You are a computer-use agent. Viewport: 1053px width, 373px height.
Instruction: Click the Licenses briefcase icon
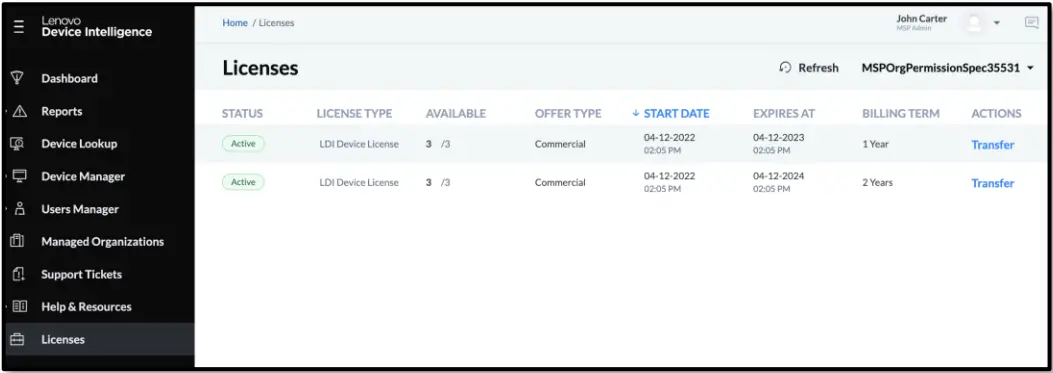tap(18, 339)
